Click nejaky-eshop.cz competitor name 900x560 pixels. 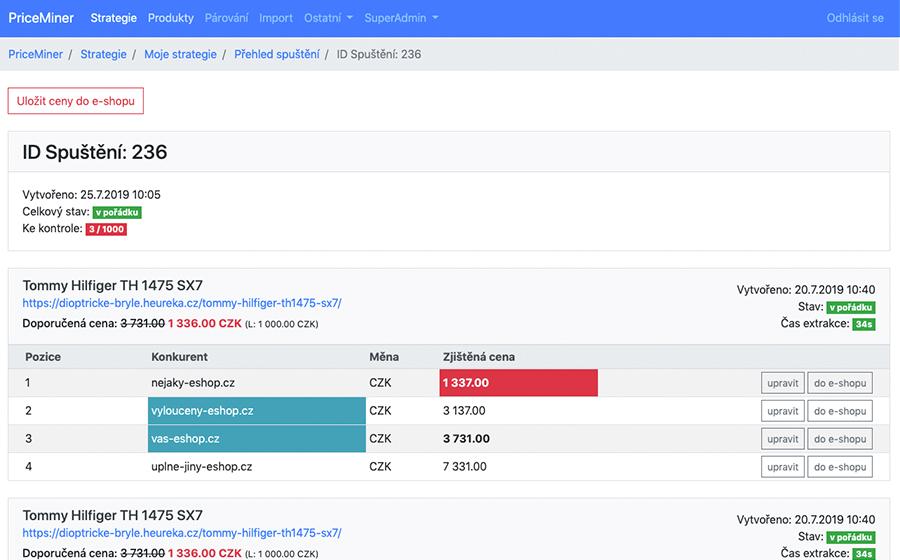click(x=193, y=383)
